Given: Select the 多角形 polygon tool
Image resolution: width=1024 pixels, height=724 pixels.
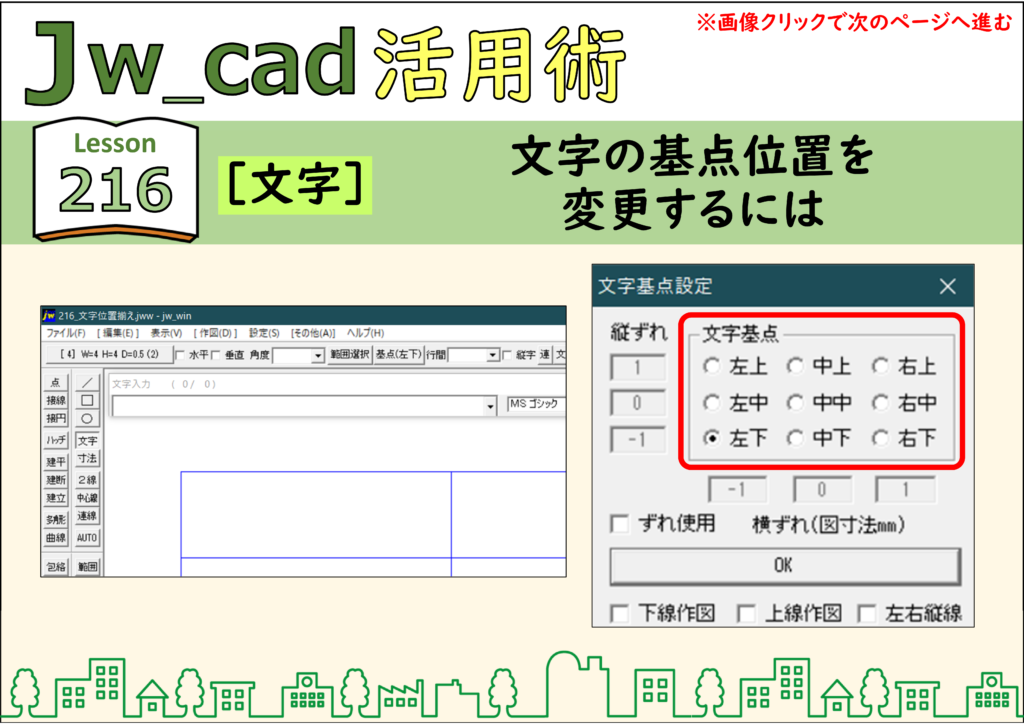Looking at the screenshot, I should tap(56, 520).
